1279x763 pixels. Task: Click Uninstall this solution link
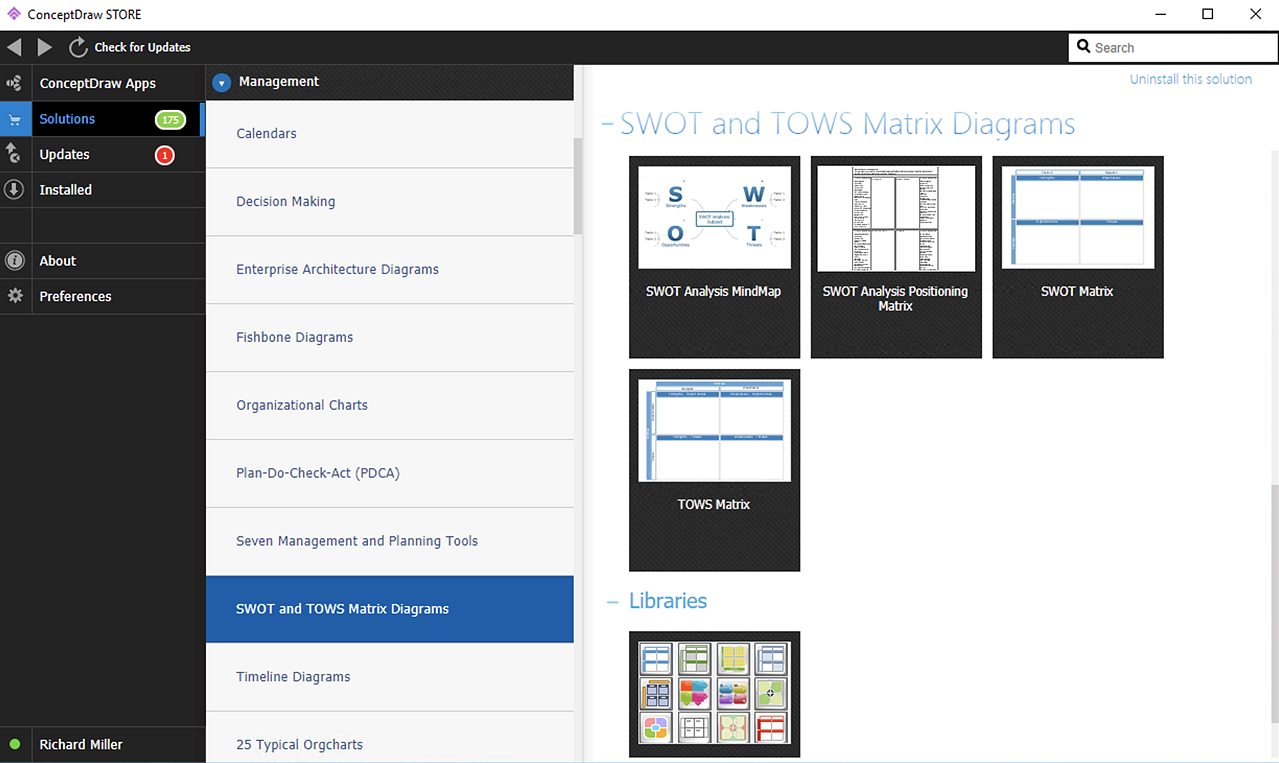(1190, 79)
